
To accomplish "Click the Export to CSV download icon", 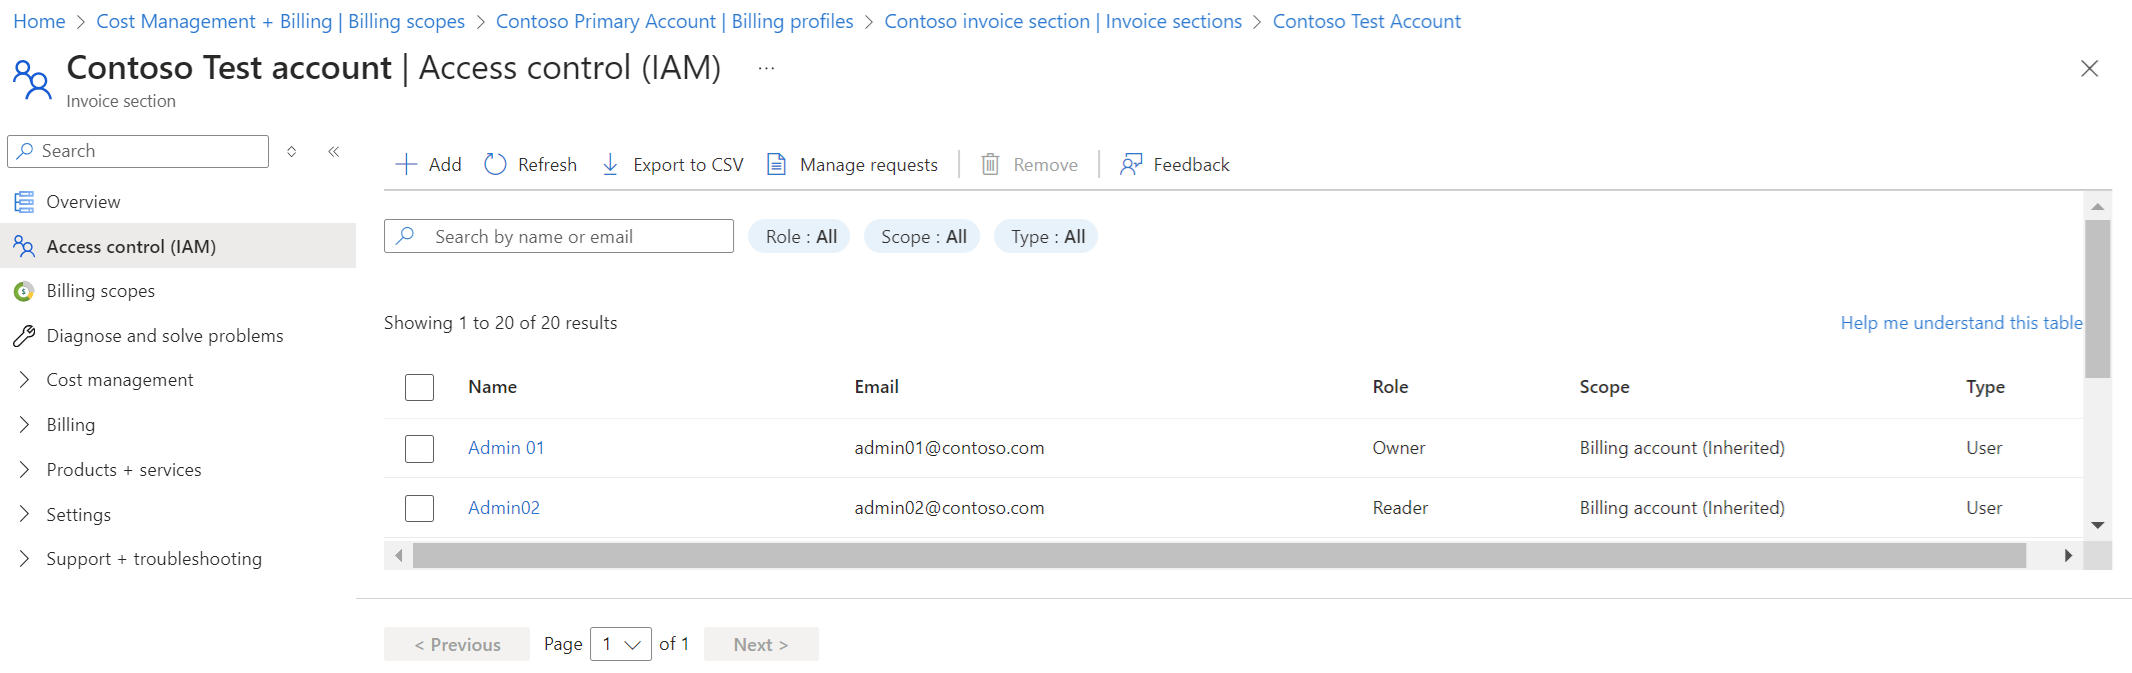I will (610, 165).
